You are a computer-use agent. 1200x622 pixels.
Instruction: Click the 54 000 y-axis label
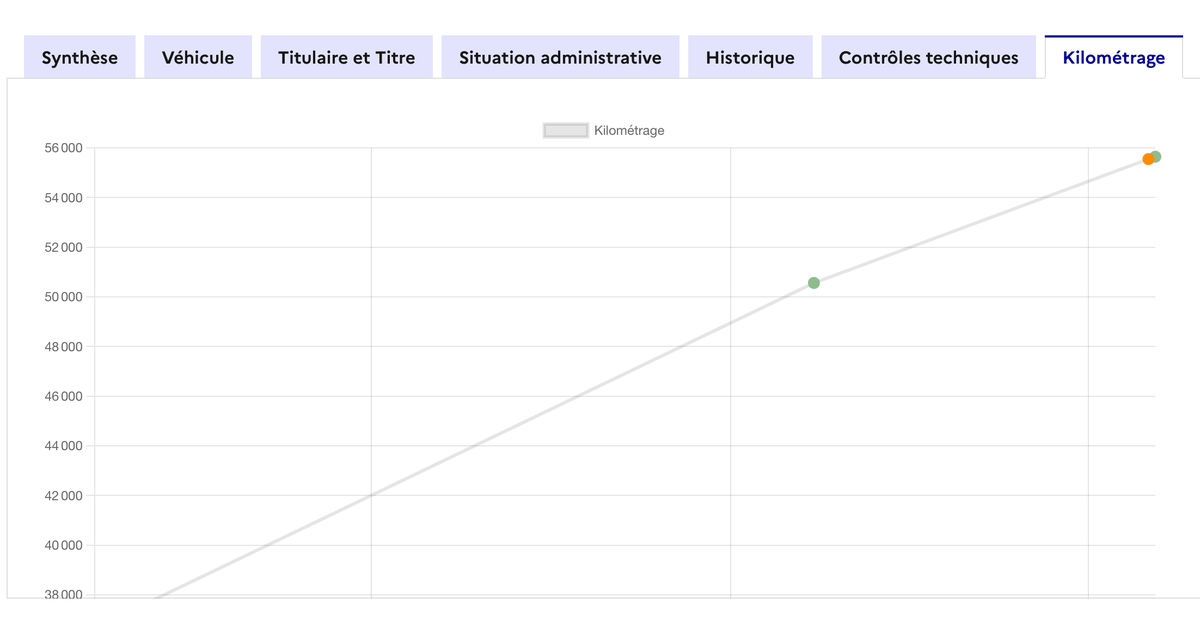coord(63,198)
